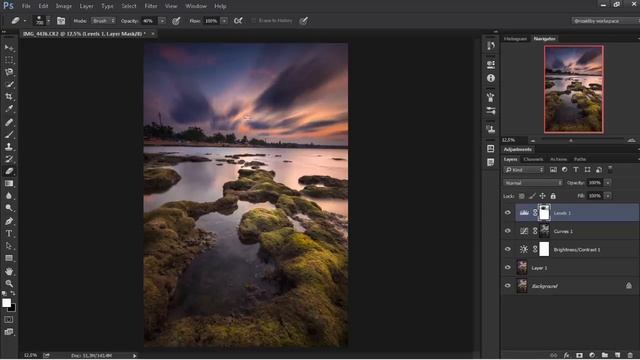
Task: Create new adjustment layer
Action: point(592,355)
